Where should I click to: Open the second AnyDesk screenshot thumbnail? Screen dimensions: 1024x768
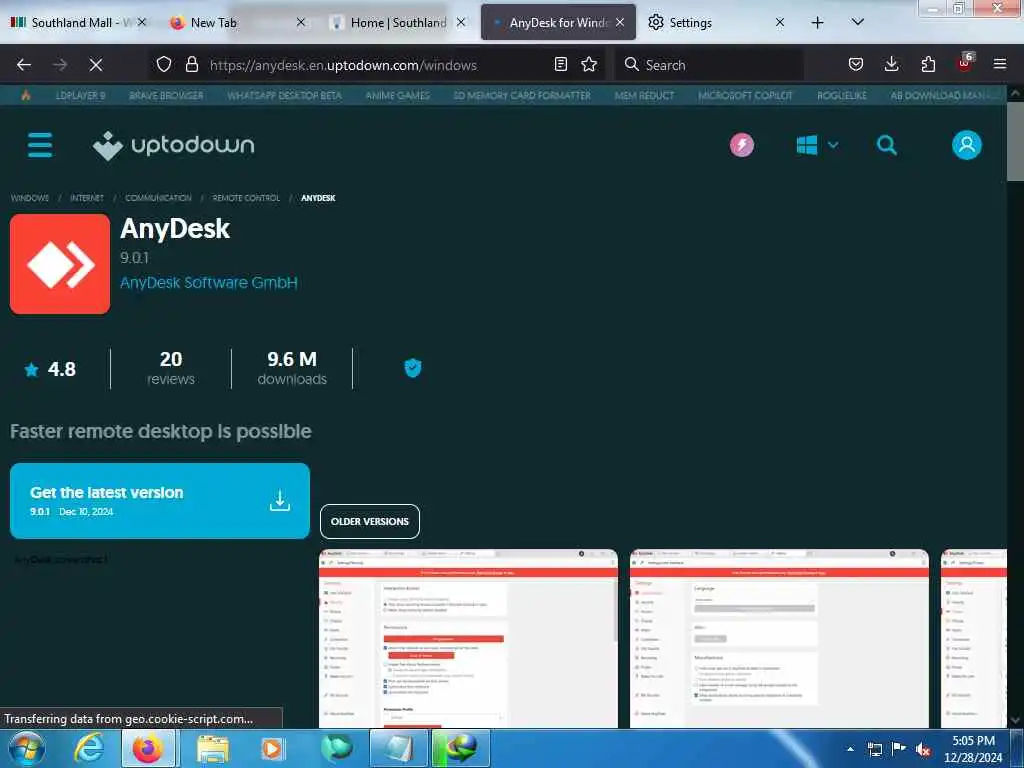[x=779, y=639]
